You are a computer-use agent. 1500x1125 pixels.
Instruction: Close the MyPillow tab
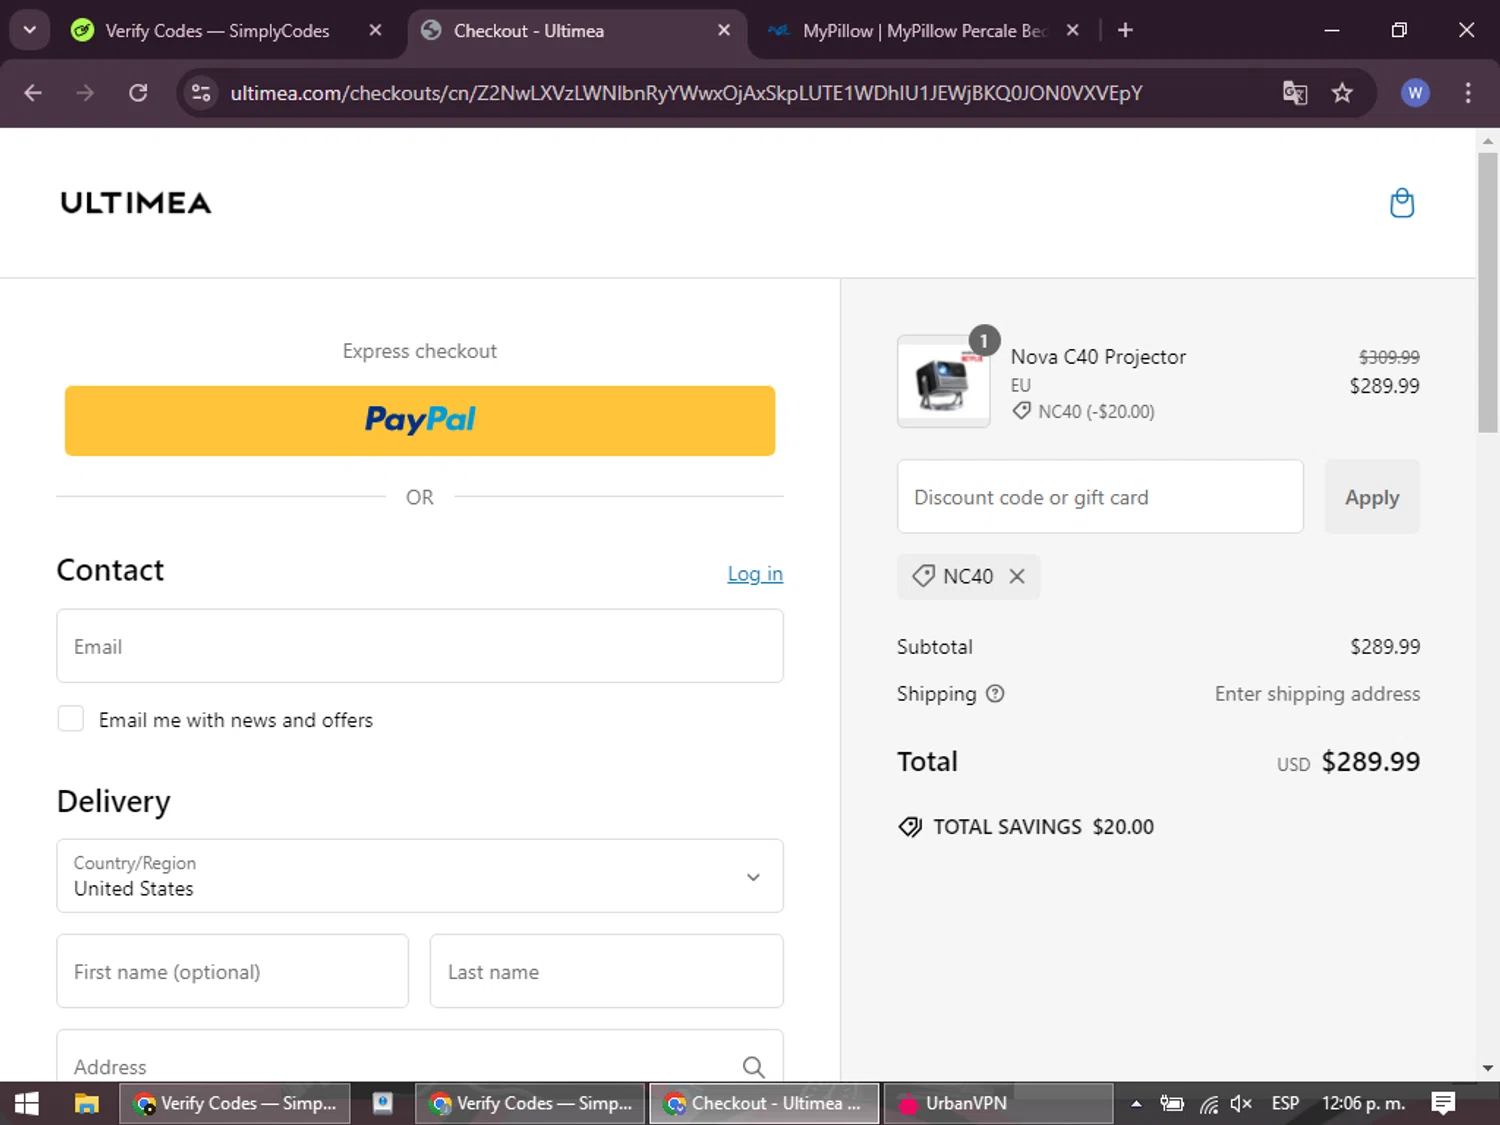1072,30
